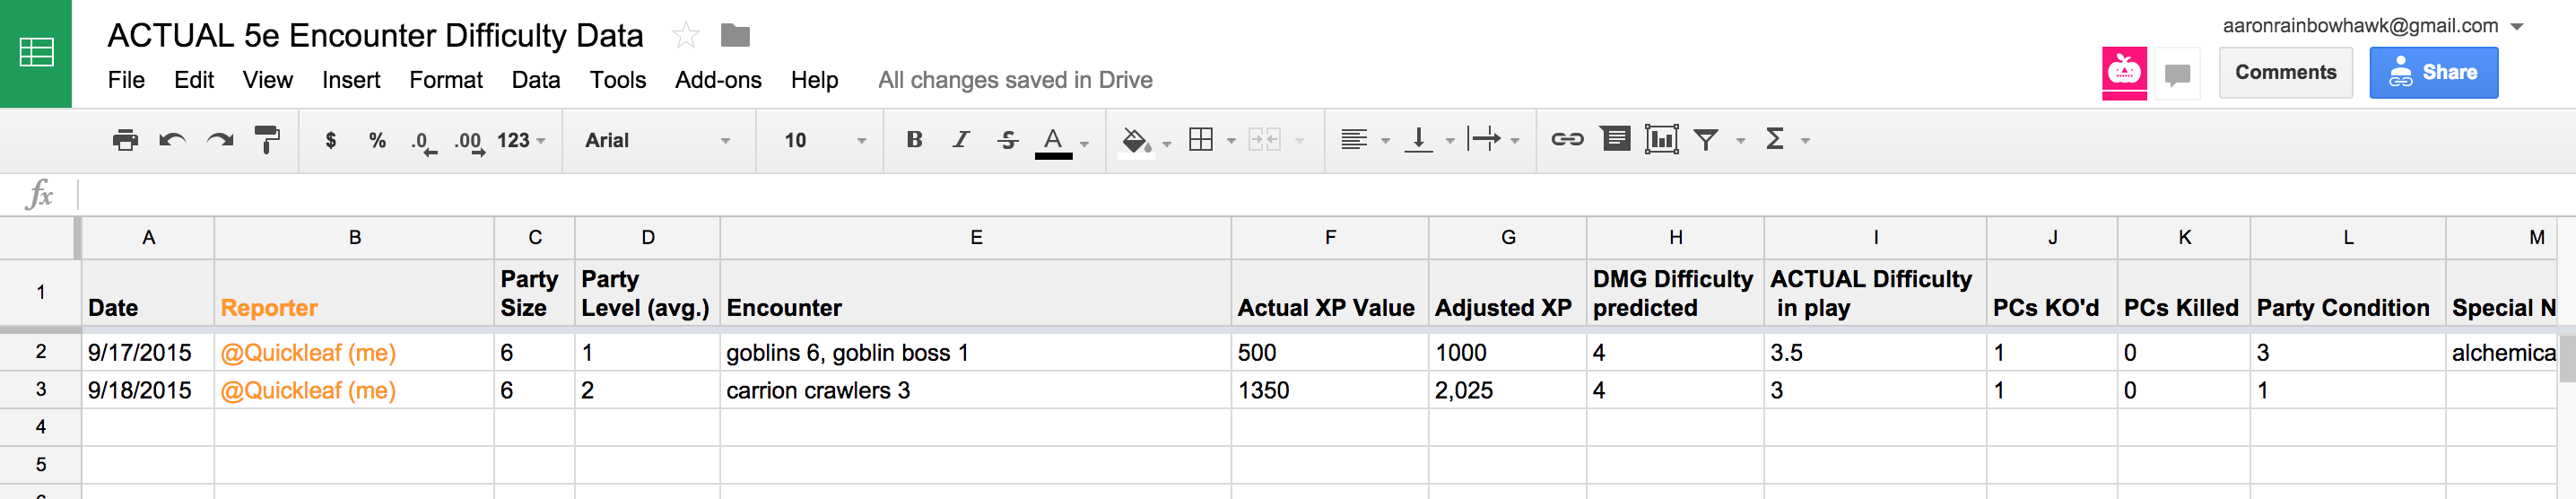Expand account menu arrow
Image resolution: width=2576 pixels, height=499 pixels.
(x=2517, y=27)
